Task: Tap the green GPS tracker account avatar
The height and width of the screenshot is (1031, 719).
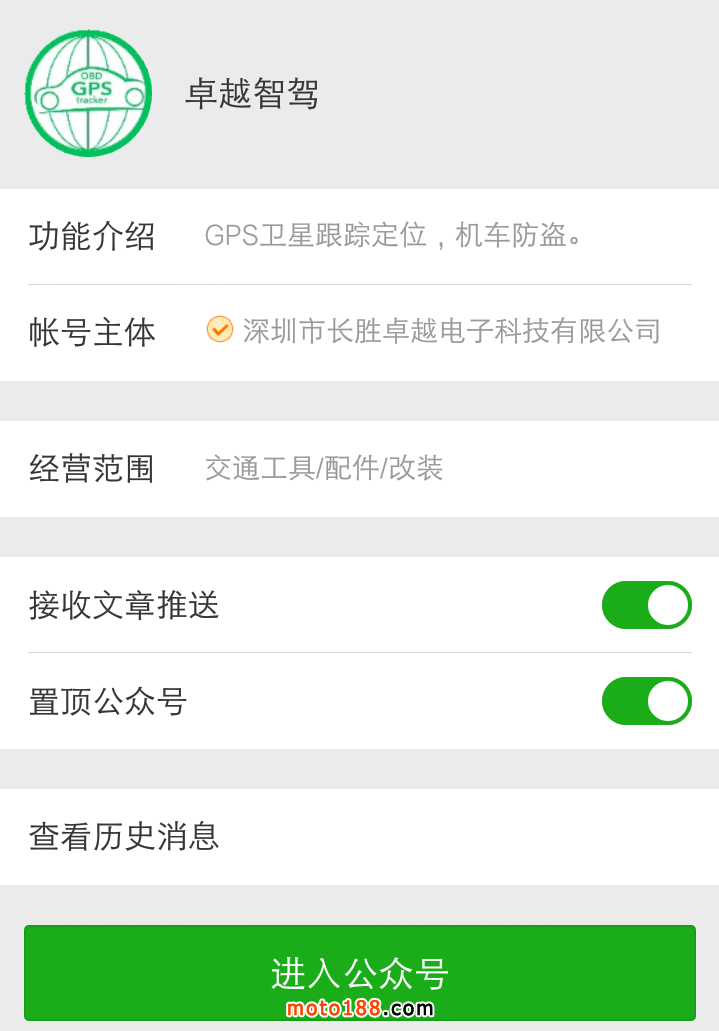Action: 88,93
